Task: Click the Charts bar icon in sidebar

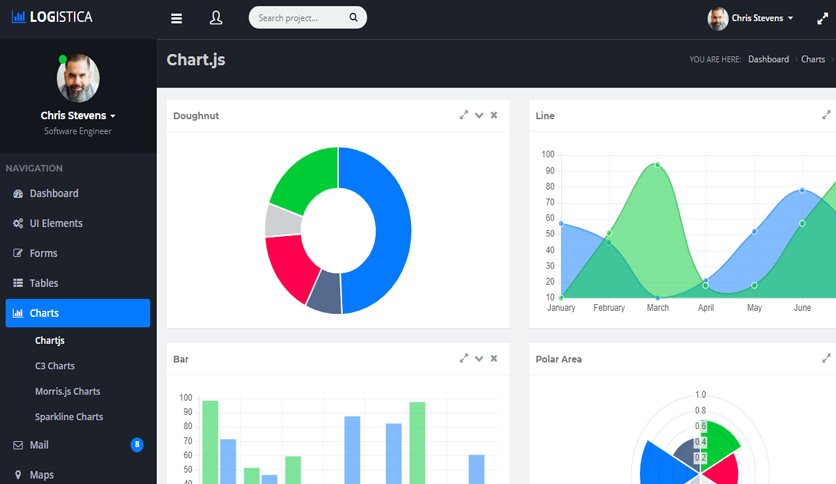Action: (x=18, y=313)
